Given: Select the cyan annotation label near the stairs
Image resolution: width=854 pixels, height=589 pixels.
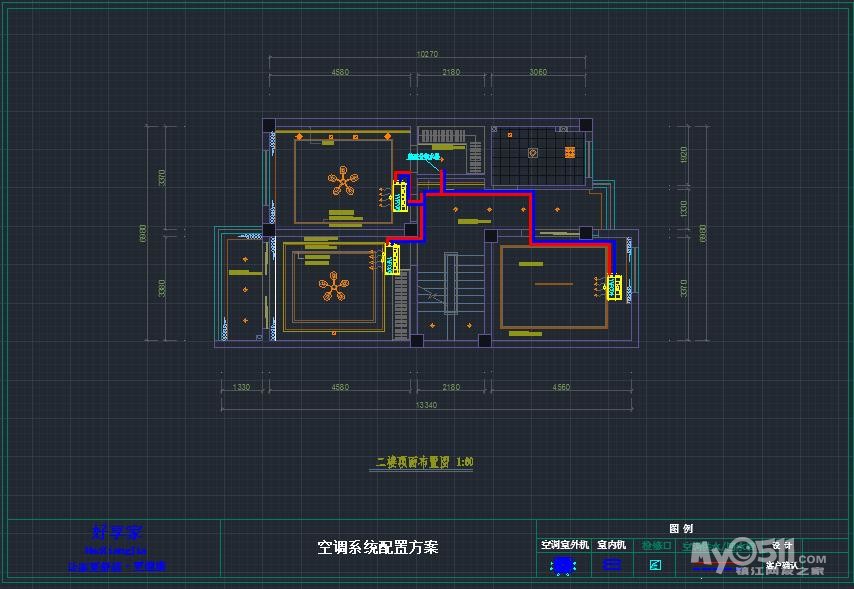Looking at the screenshot, I should [x=424, y=157].
